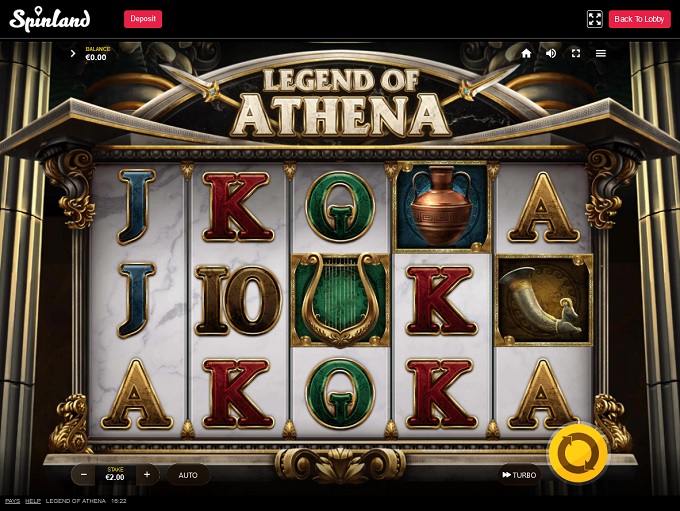Open the Help link
Viewport: 680px width, 511px height.
pyautogui.click(x=33, y=501)
